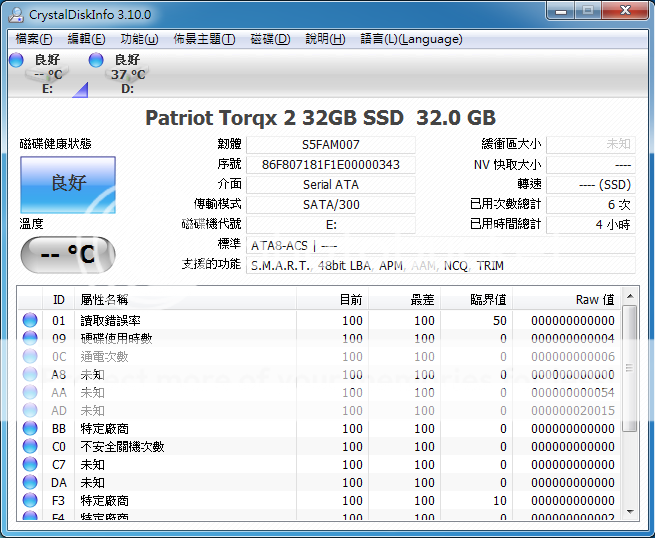Click the transfer mode field SATA/300
Image resolution: width=655 pixels, height=539 pixels.
(331, 205)
